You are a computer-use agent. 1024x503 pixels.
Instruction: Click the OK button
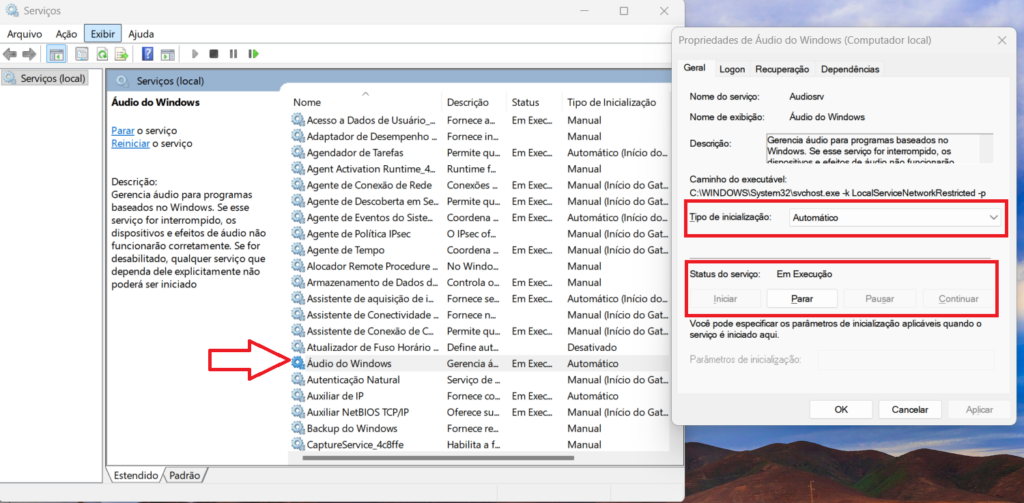pyautogui.click(x=841, y=410)
